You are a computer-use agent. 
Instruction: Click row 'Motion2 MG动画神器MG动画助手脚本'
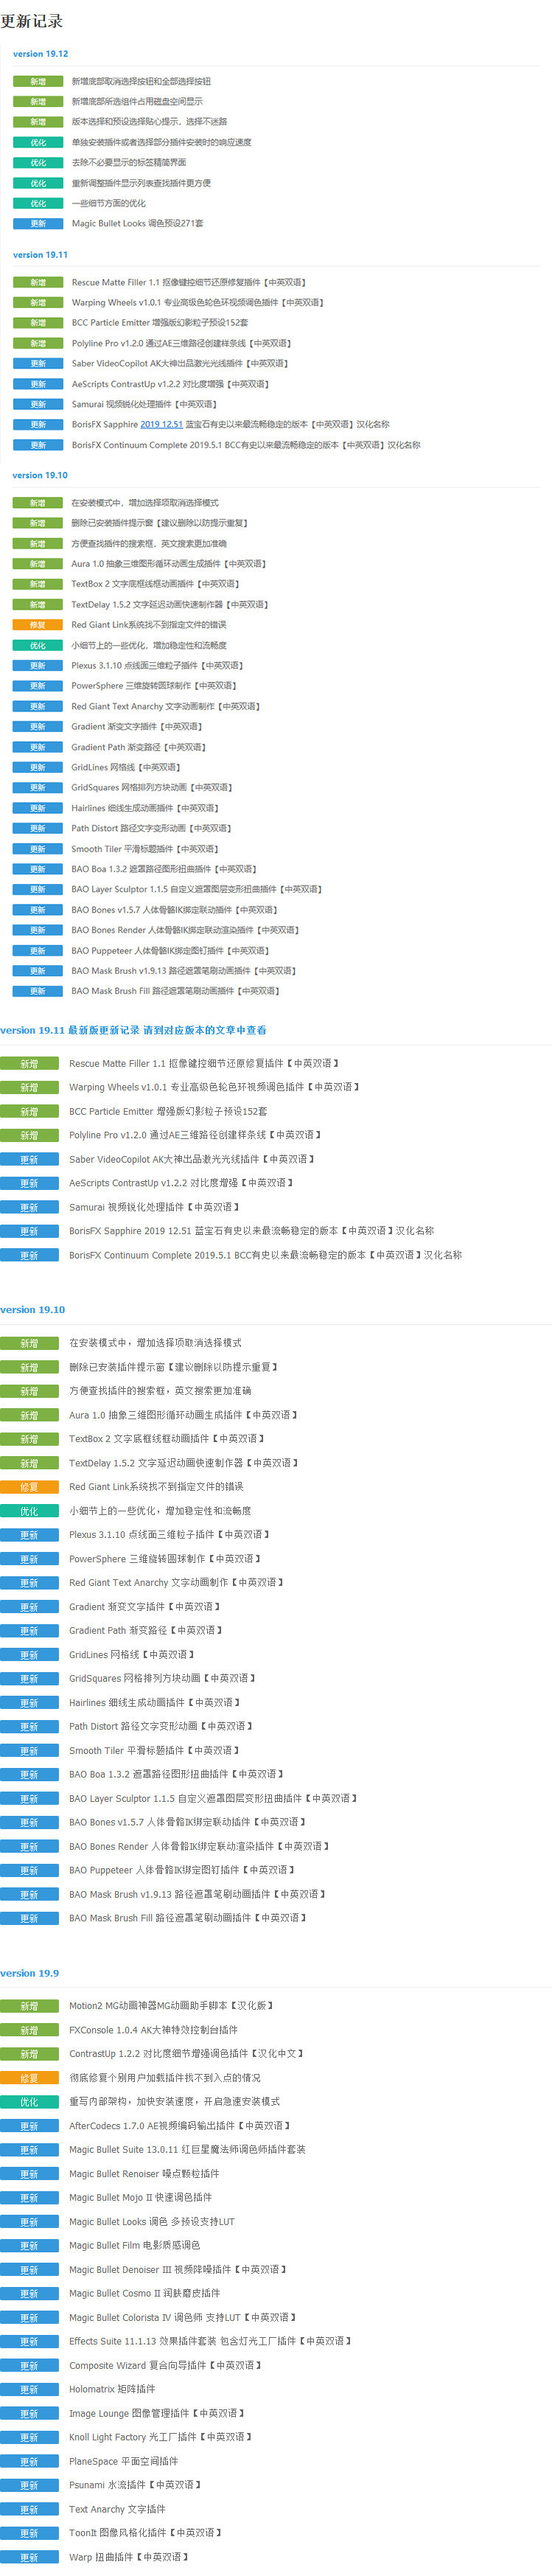171,2006
